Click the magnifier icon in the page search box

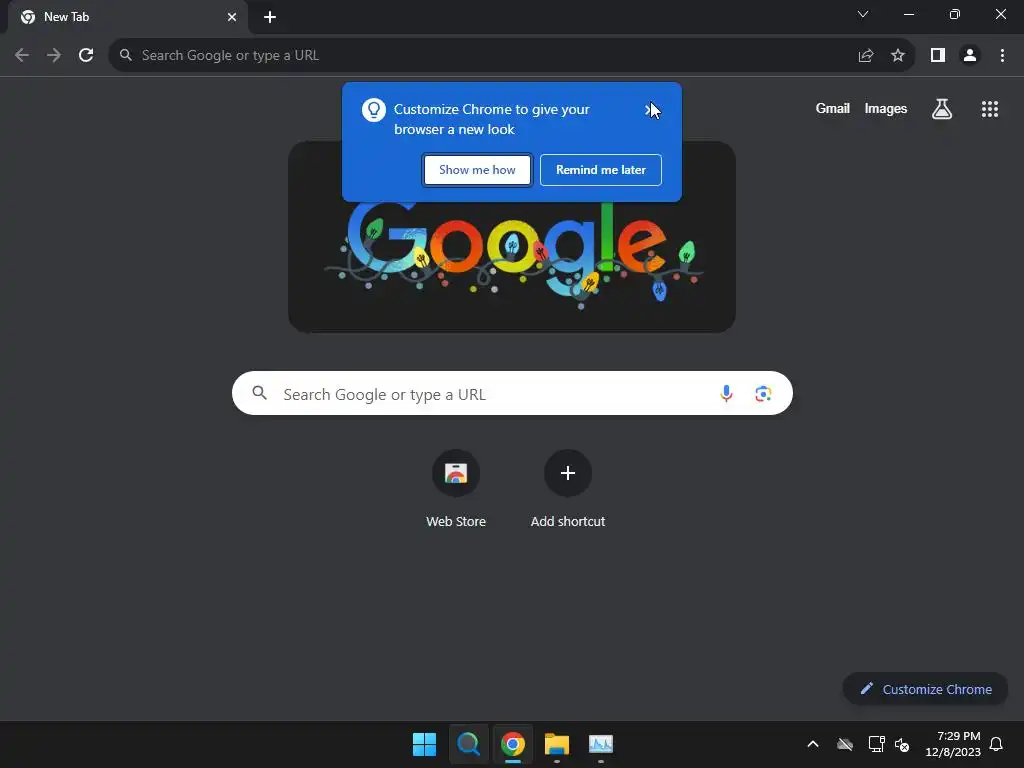pyautogui.click(x=260, y=392)
